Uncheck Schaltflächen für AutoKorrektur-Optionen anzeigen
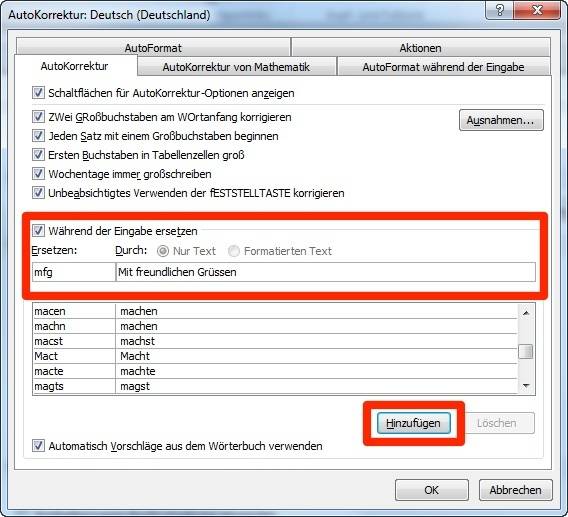568x517 pixels. 38,93
